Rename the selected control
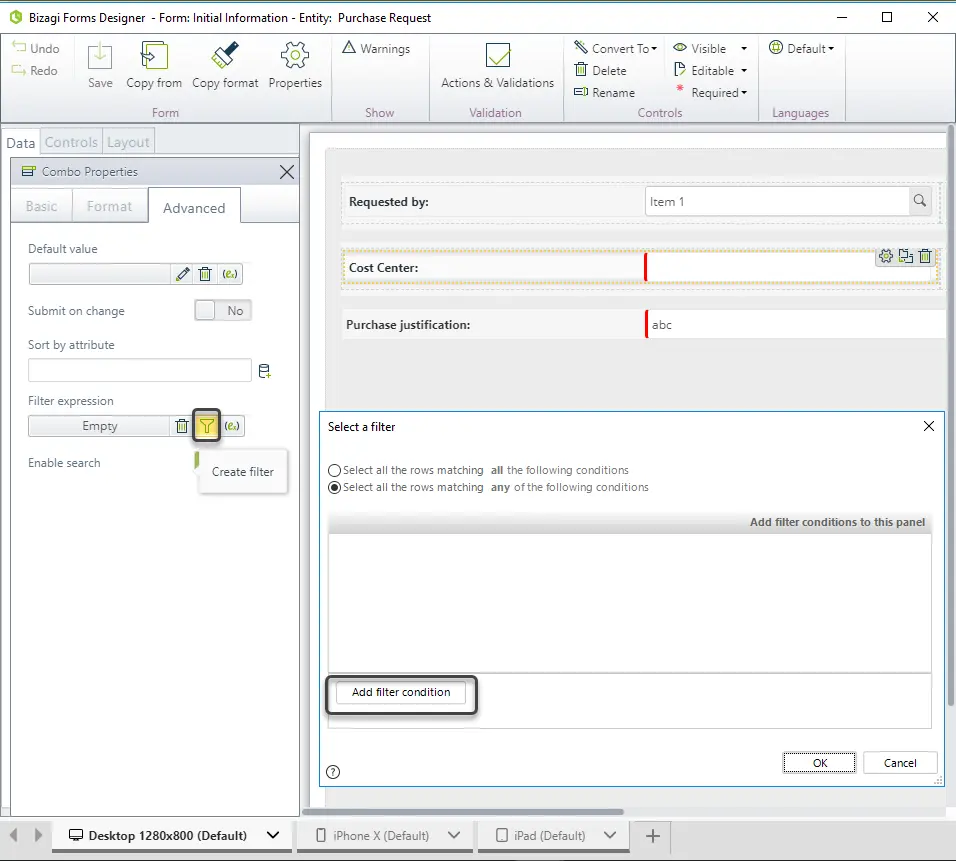This screenshot has height=861, width=956. (x=604, y=92)
